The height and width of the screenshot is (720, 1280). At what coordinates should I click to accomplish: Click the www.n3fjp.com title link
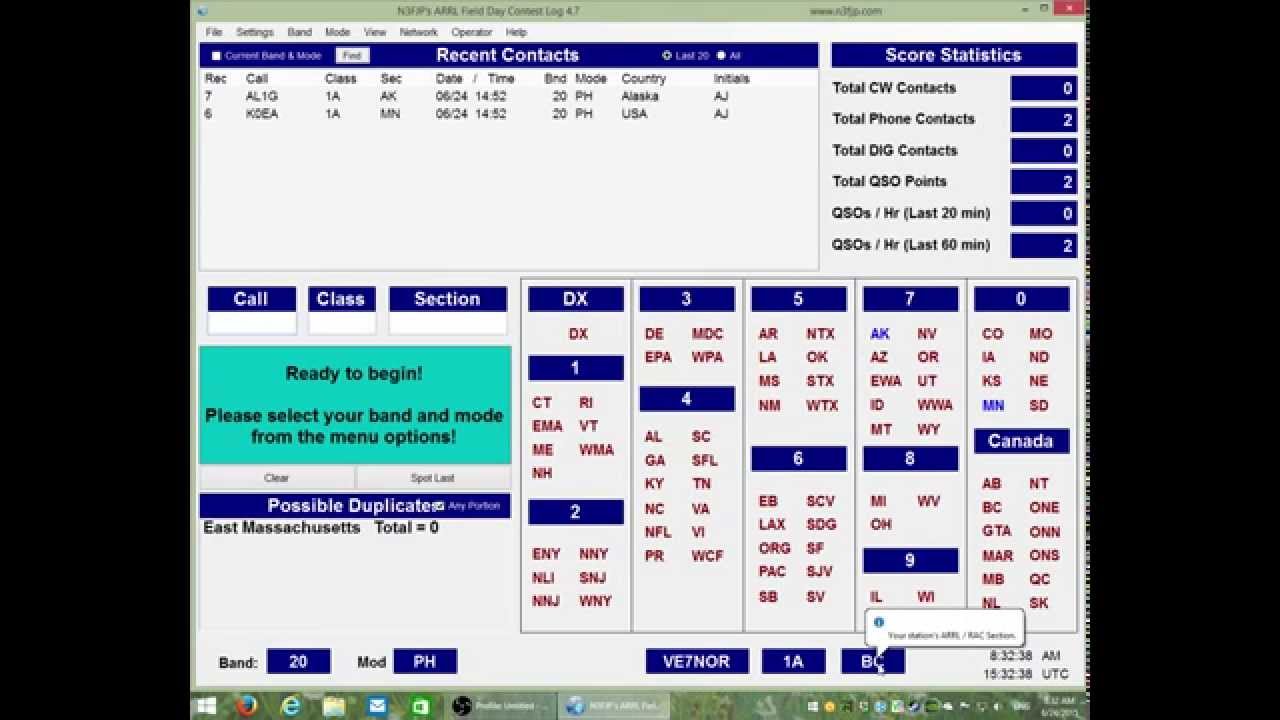pos(845,11)
